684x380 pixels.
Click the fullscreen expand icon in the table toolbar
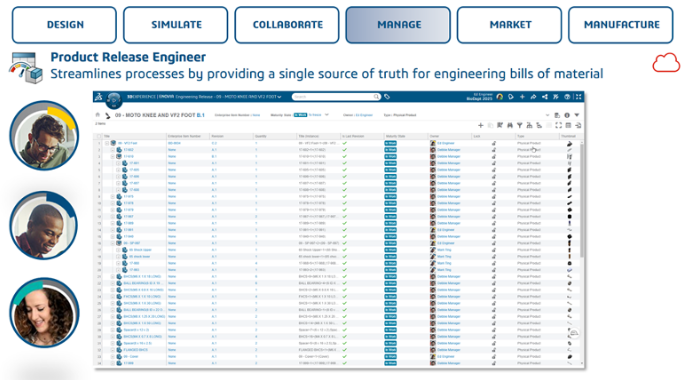click(x=558, y=126)
